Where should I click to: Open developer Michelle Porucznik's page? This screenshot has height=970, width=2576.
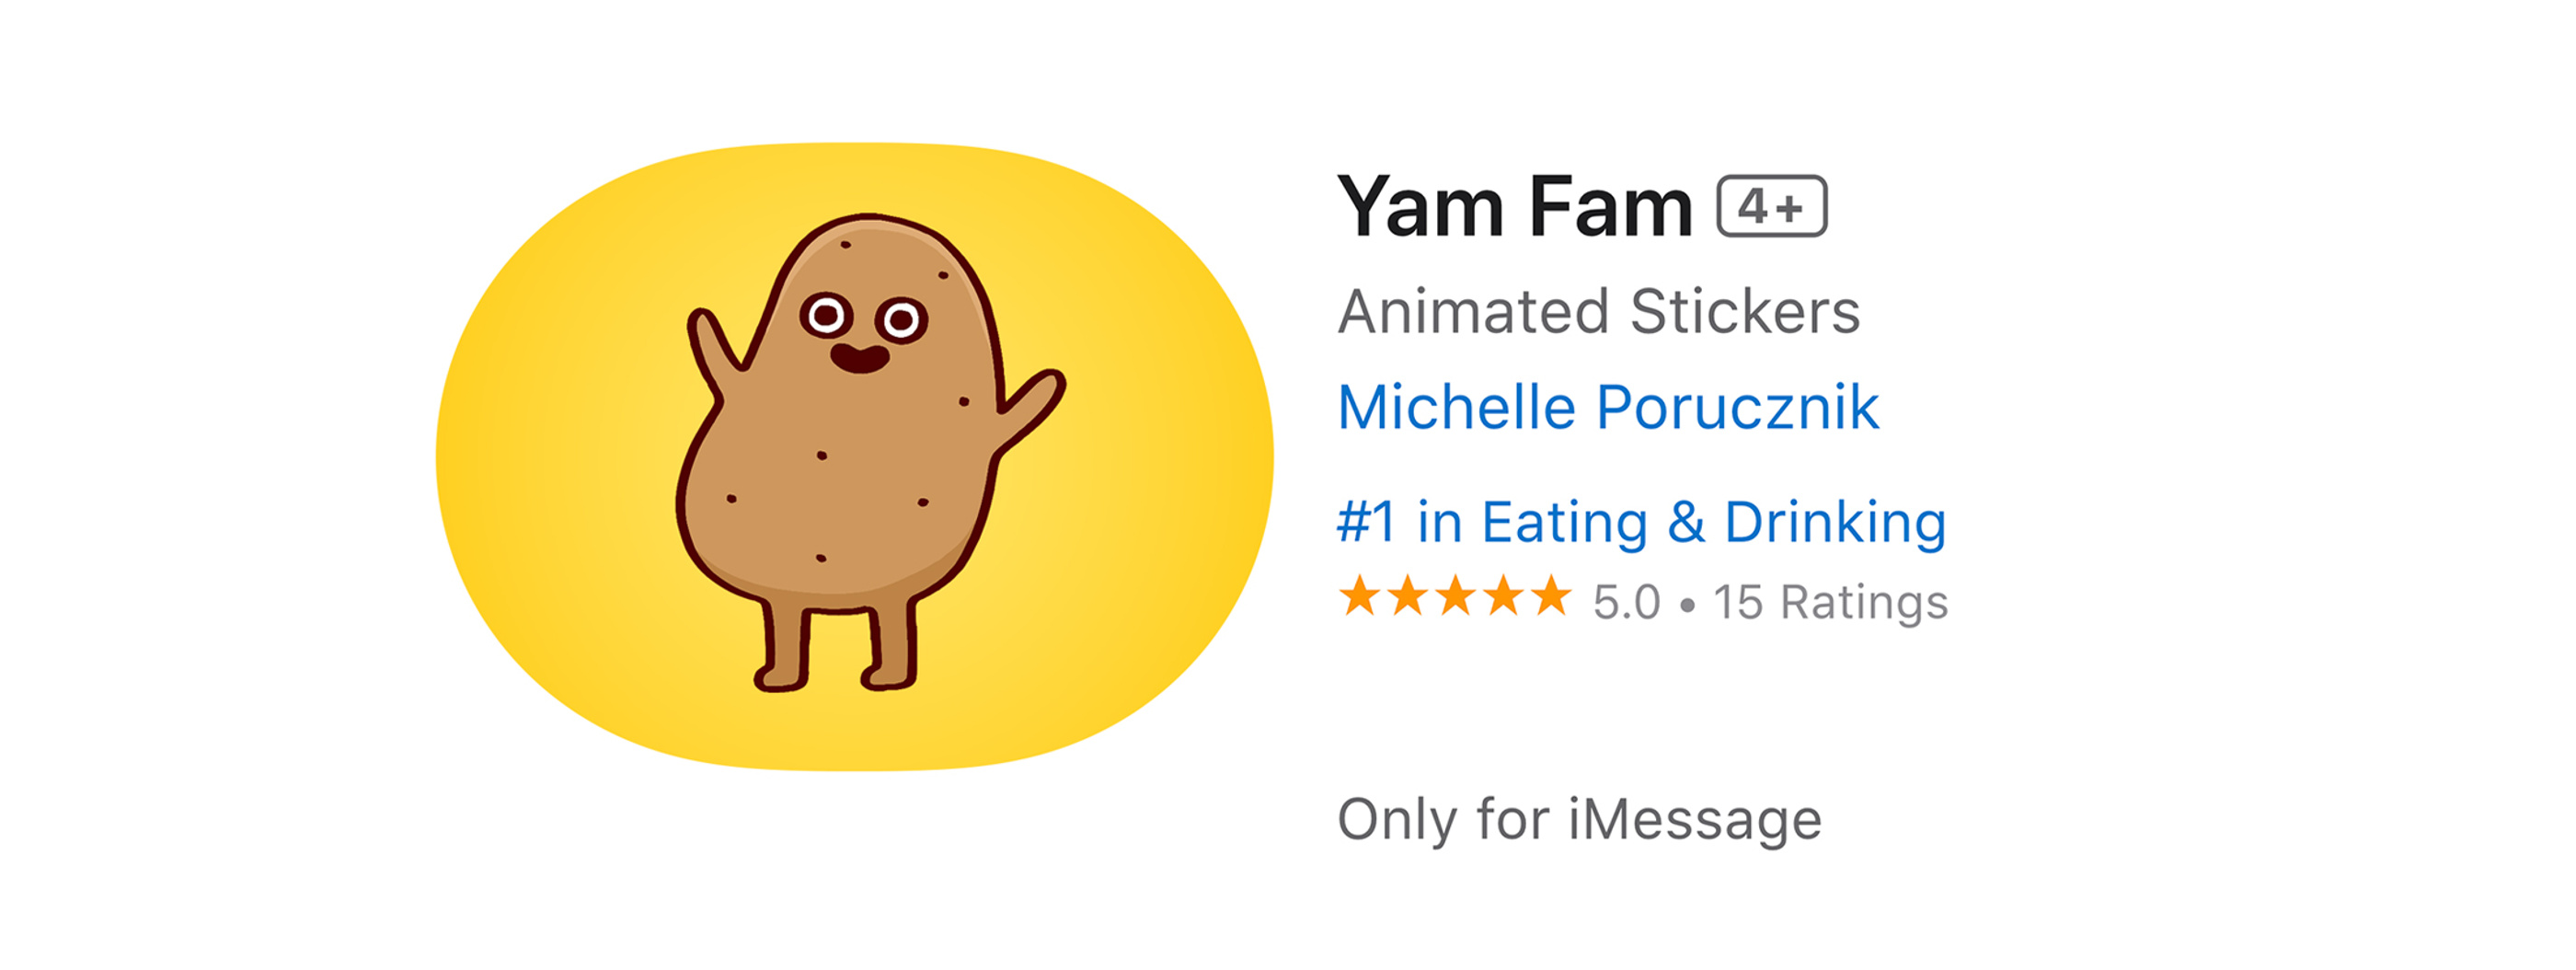coord(1608,408)
